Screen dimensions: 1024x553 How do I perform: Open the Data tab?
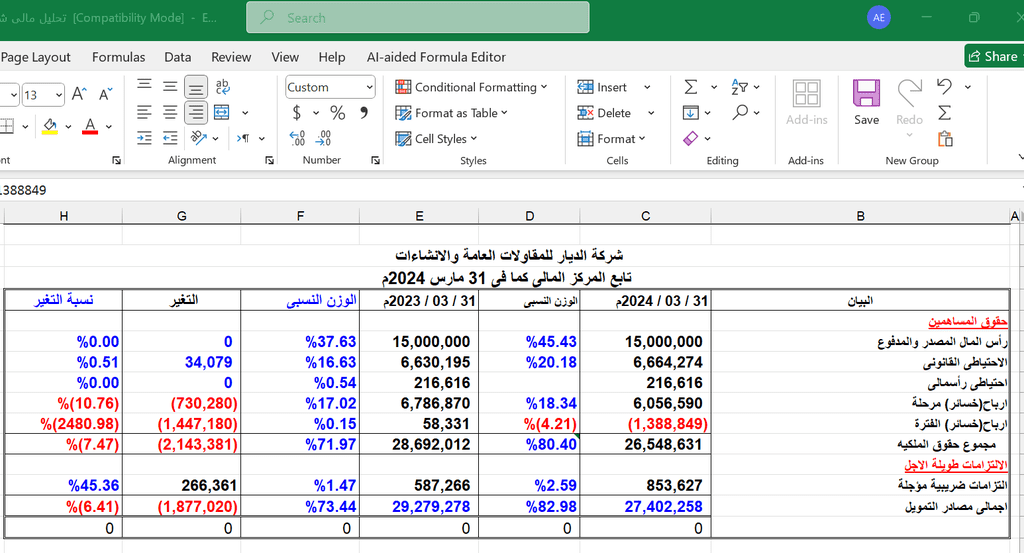coord(178,57)
